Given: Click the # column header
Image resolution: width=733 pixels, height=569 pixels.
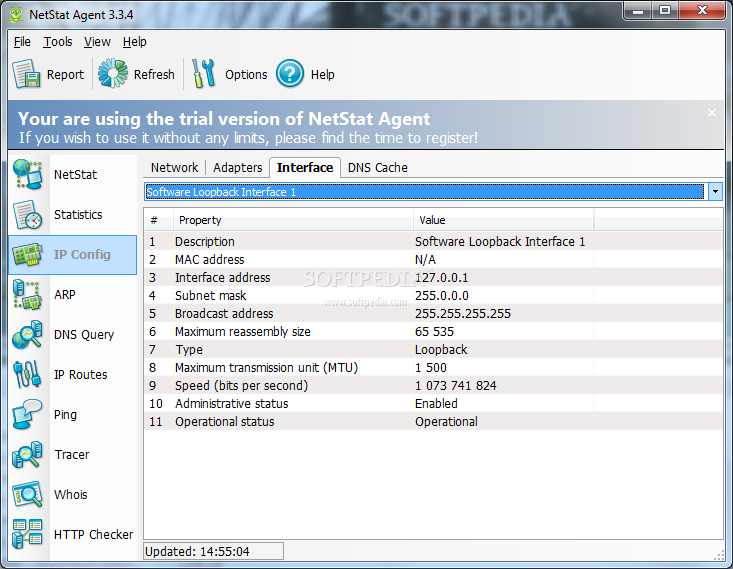Looking at the screenshot, I should point(158,220).
